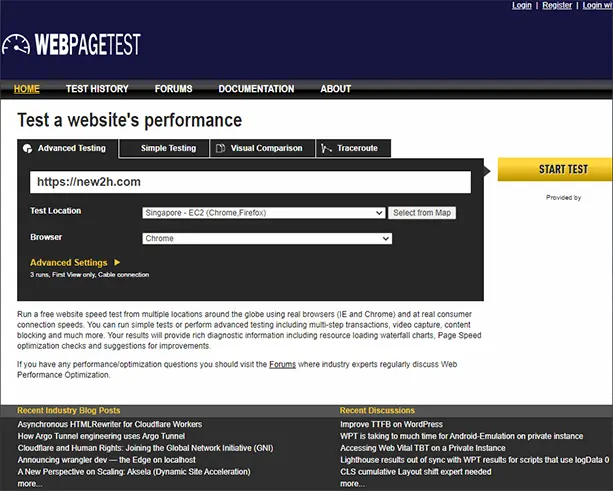Click the 'Test Location' label
The image size is (613, 491).
[x=56, y=211]
